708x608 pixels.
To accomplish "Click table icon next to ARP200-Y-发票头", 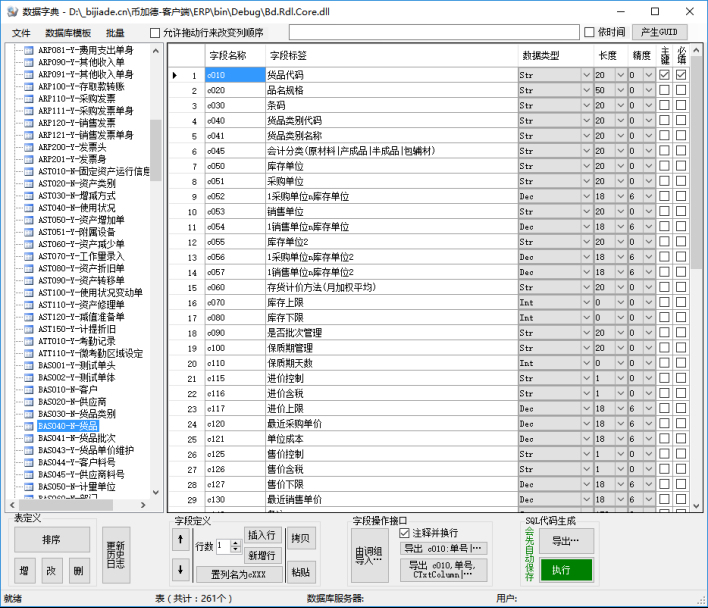I will tap(28, 147).
